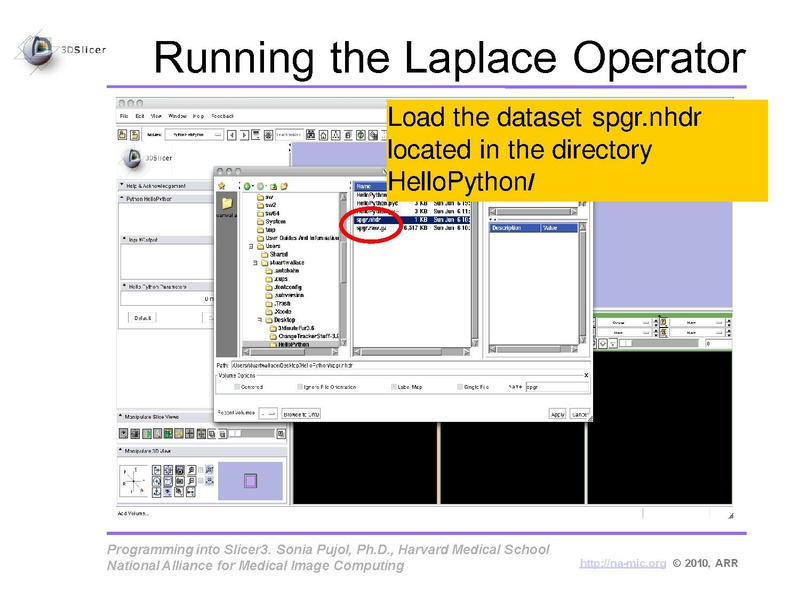800x600 pixels.
Task: Collapse the stuartwallace folder tree node
Action: [x=255, y=263]
